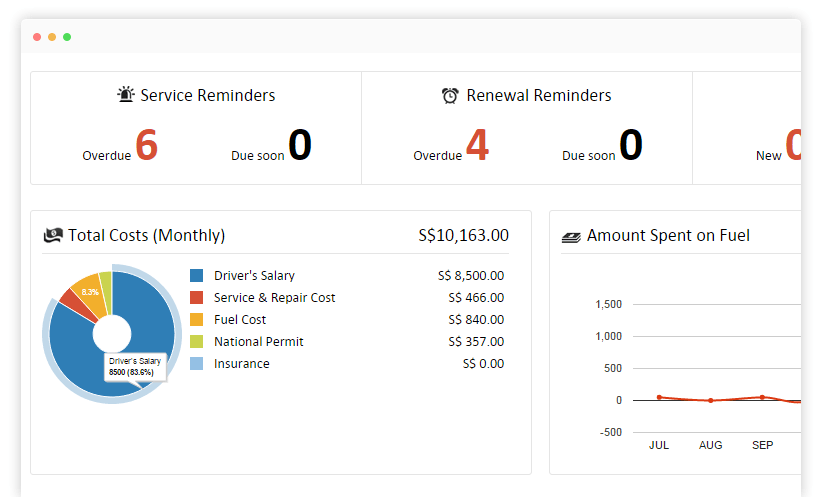
Task: Click the JUL axis label
Action: [659, 445]
